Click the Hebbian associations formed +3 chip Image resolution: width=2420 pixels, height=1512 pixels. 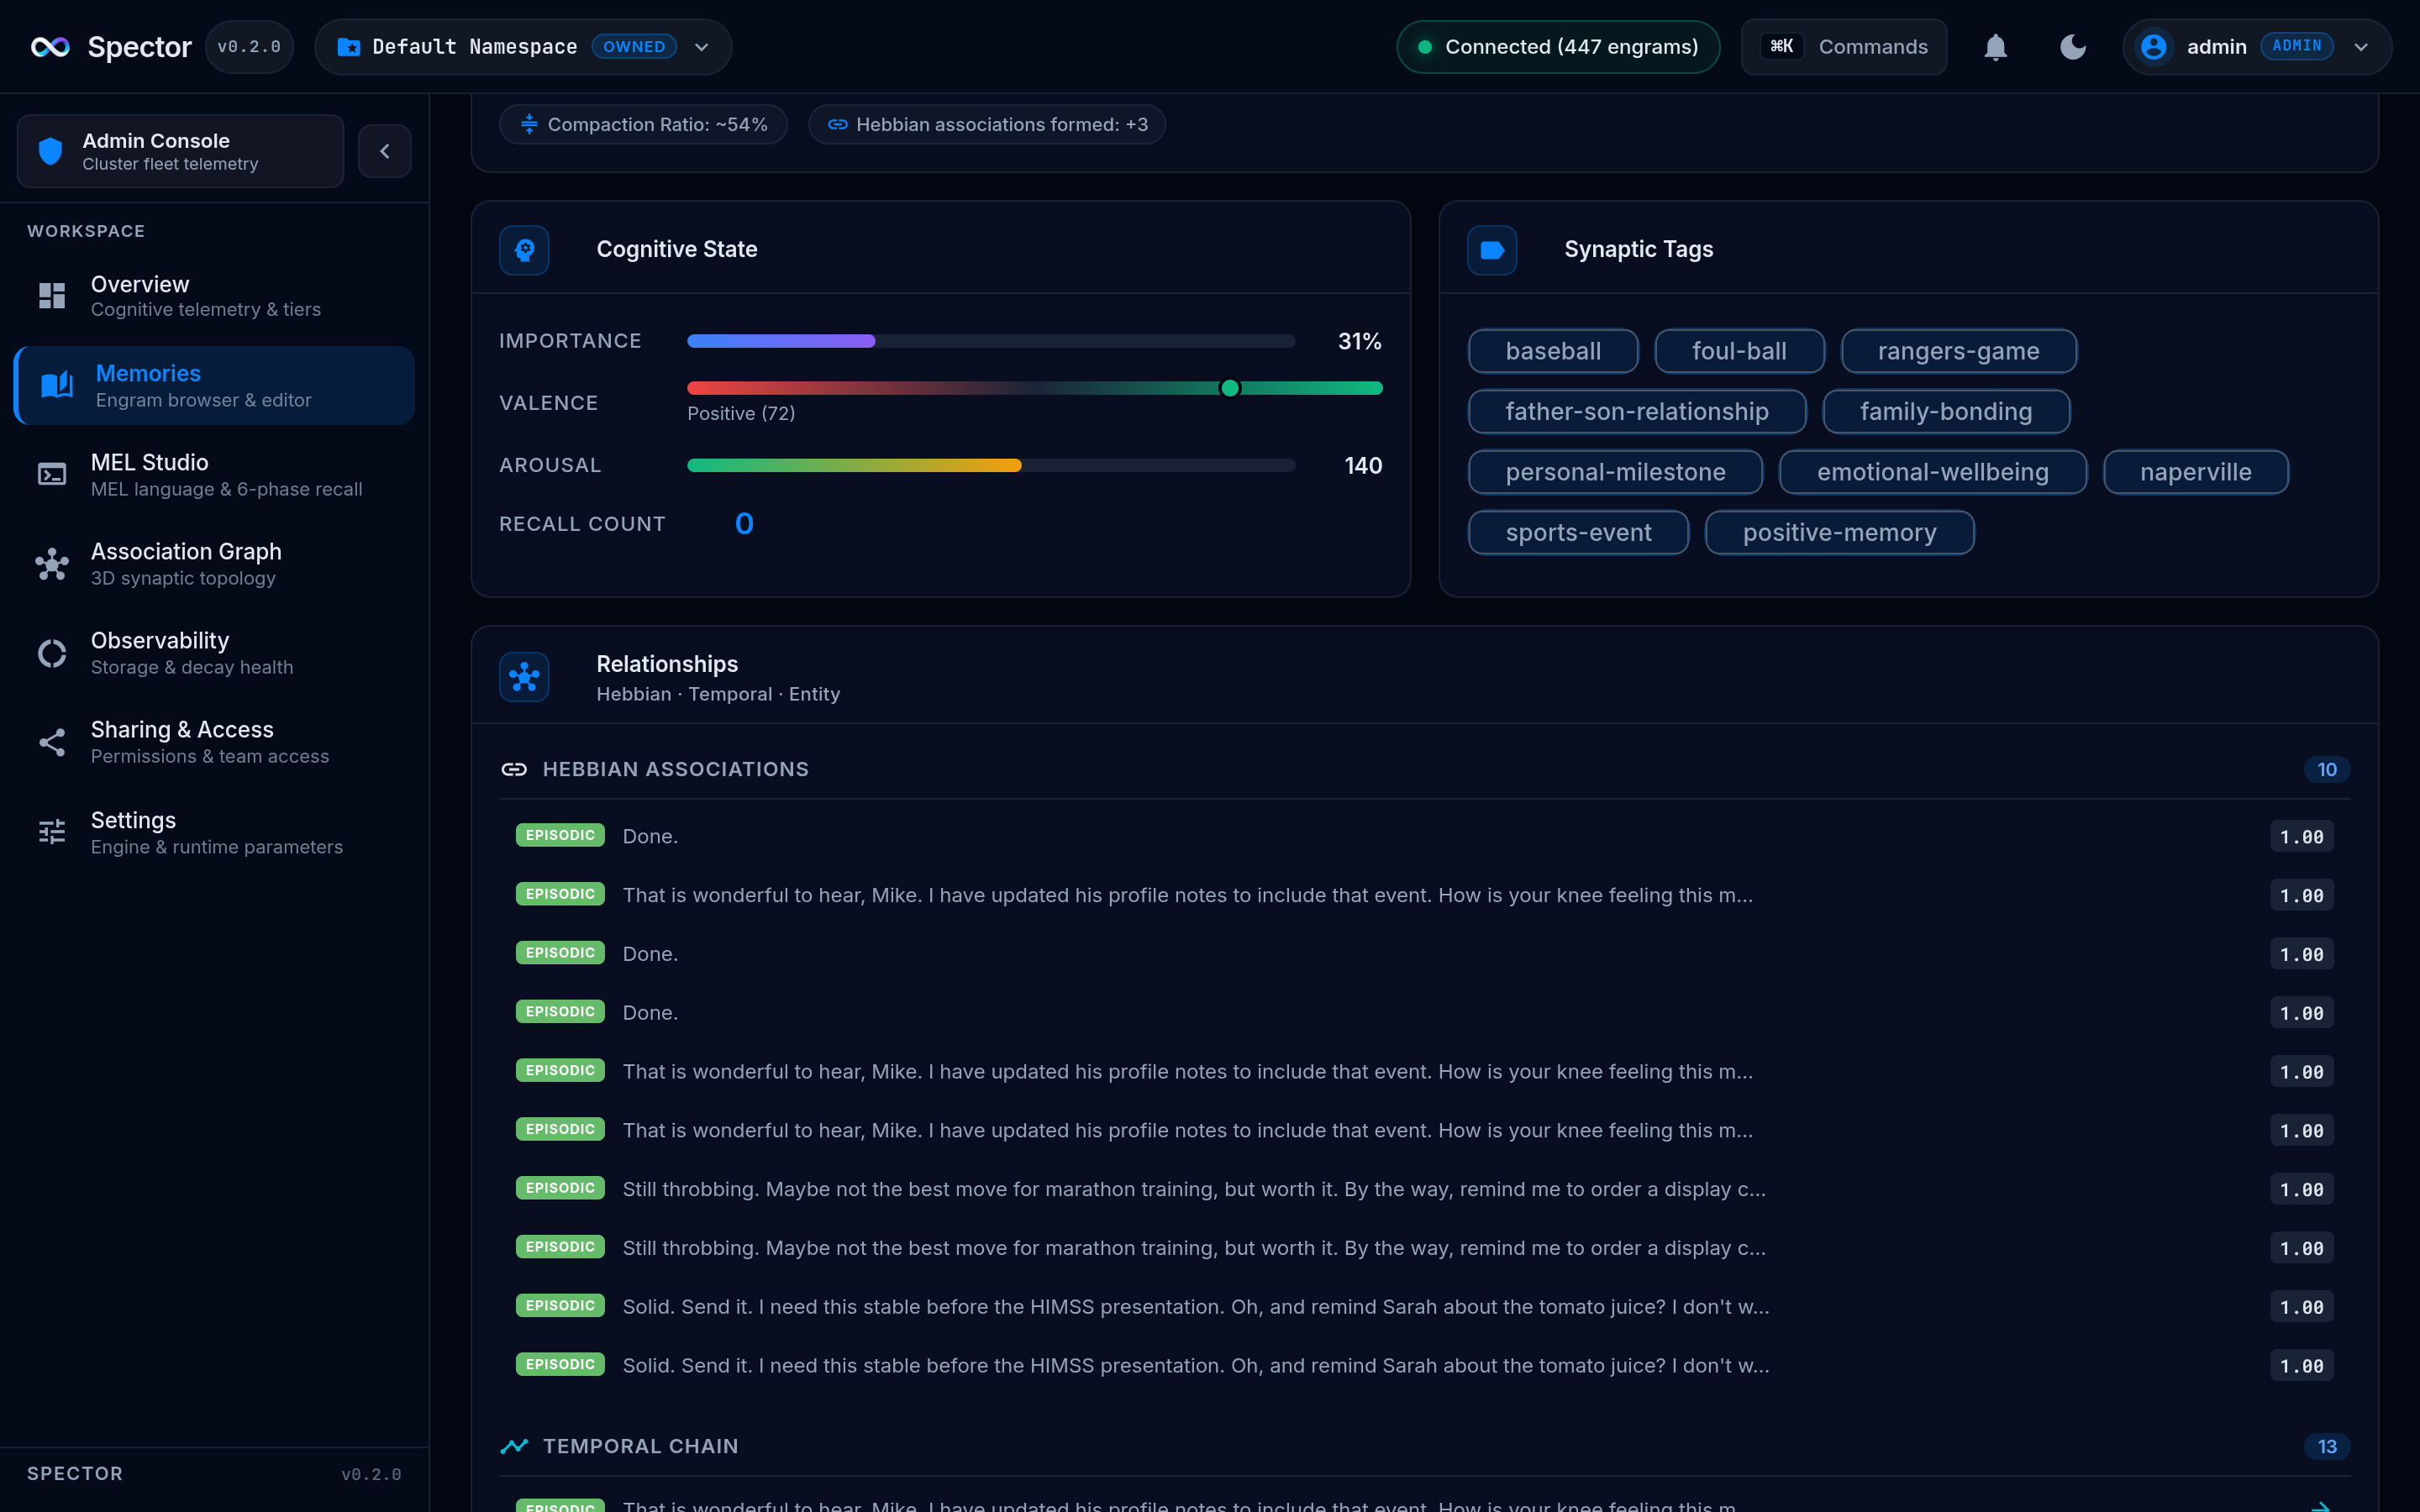pos(987,124)
